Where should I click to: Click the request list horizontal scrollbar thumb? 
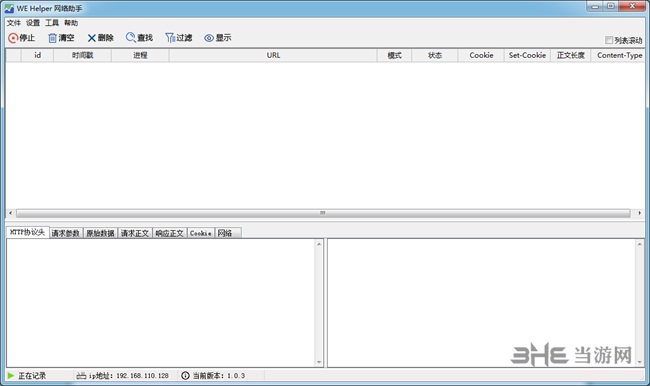point(323,213)
